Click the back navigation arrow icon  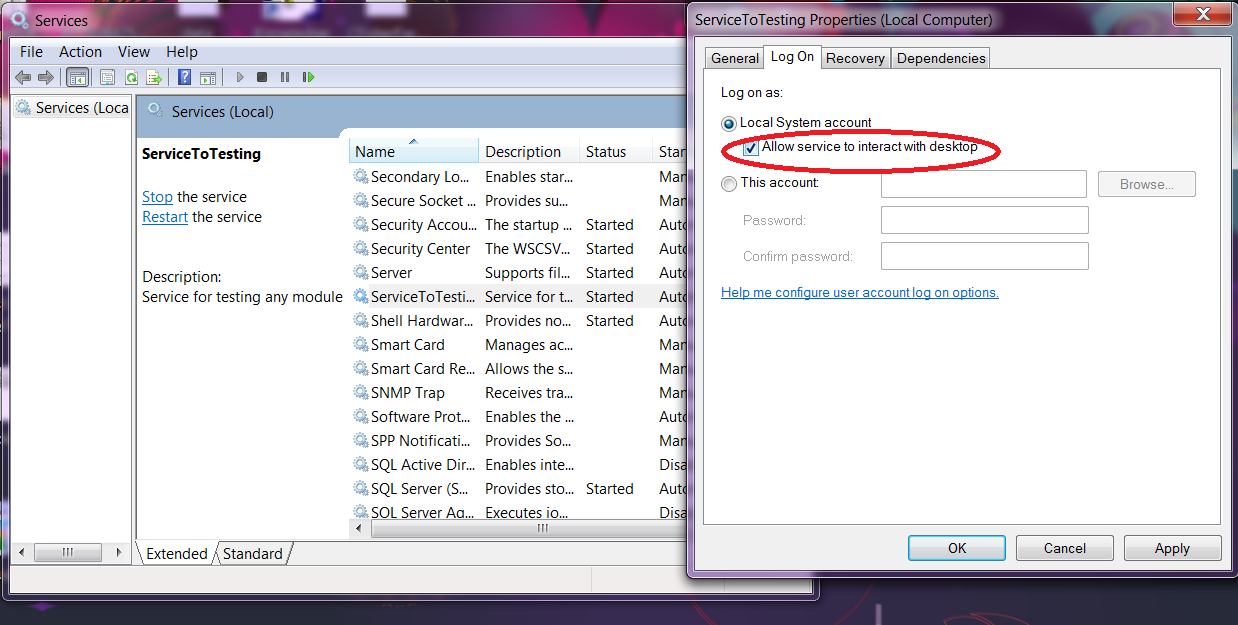pos(22,77)
